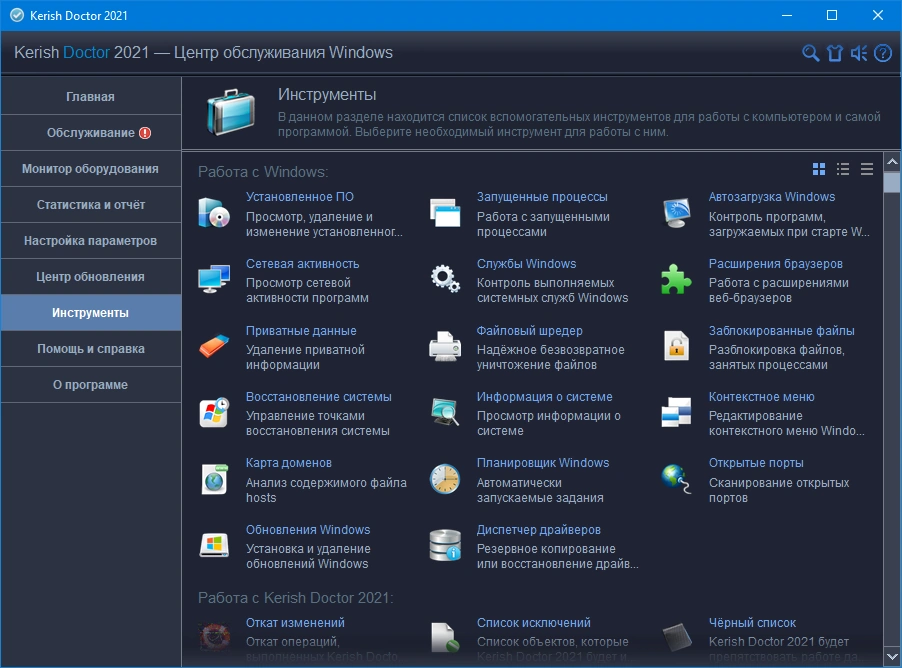Click the skin (shirt) icon in header
The height and width of the screenshot is (668, 902).
(835, 54)
